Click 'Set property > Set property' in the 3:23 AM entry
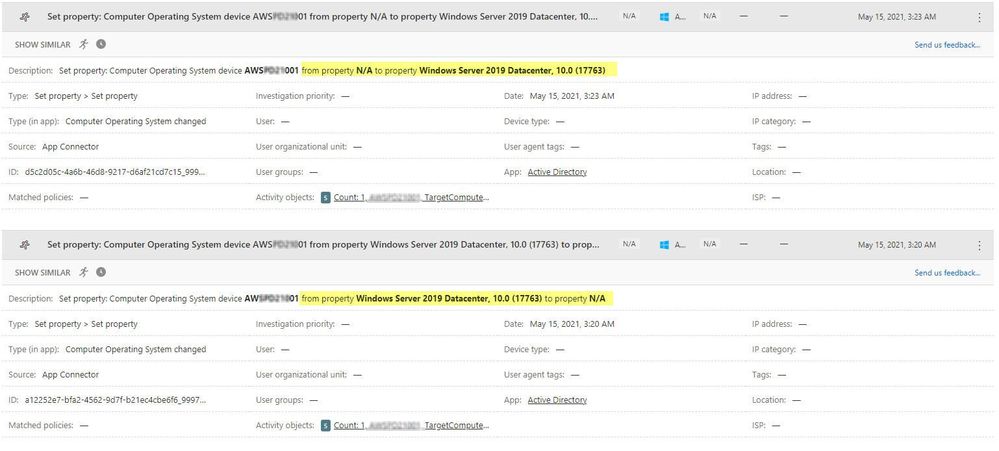 click(86, 96)
